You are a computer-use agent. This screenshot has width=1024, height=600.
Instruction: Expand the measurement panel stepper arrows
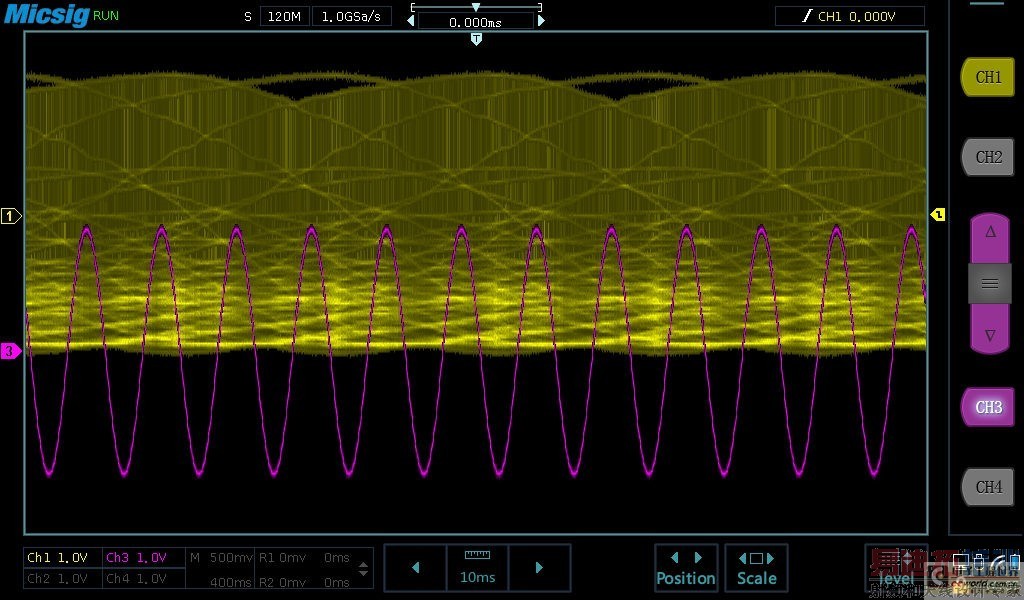[x=363, y=568]
